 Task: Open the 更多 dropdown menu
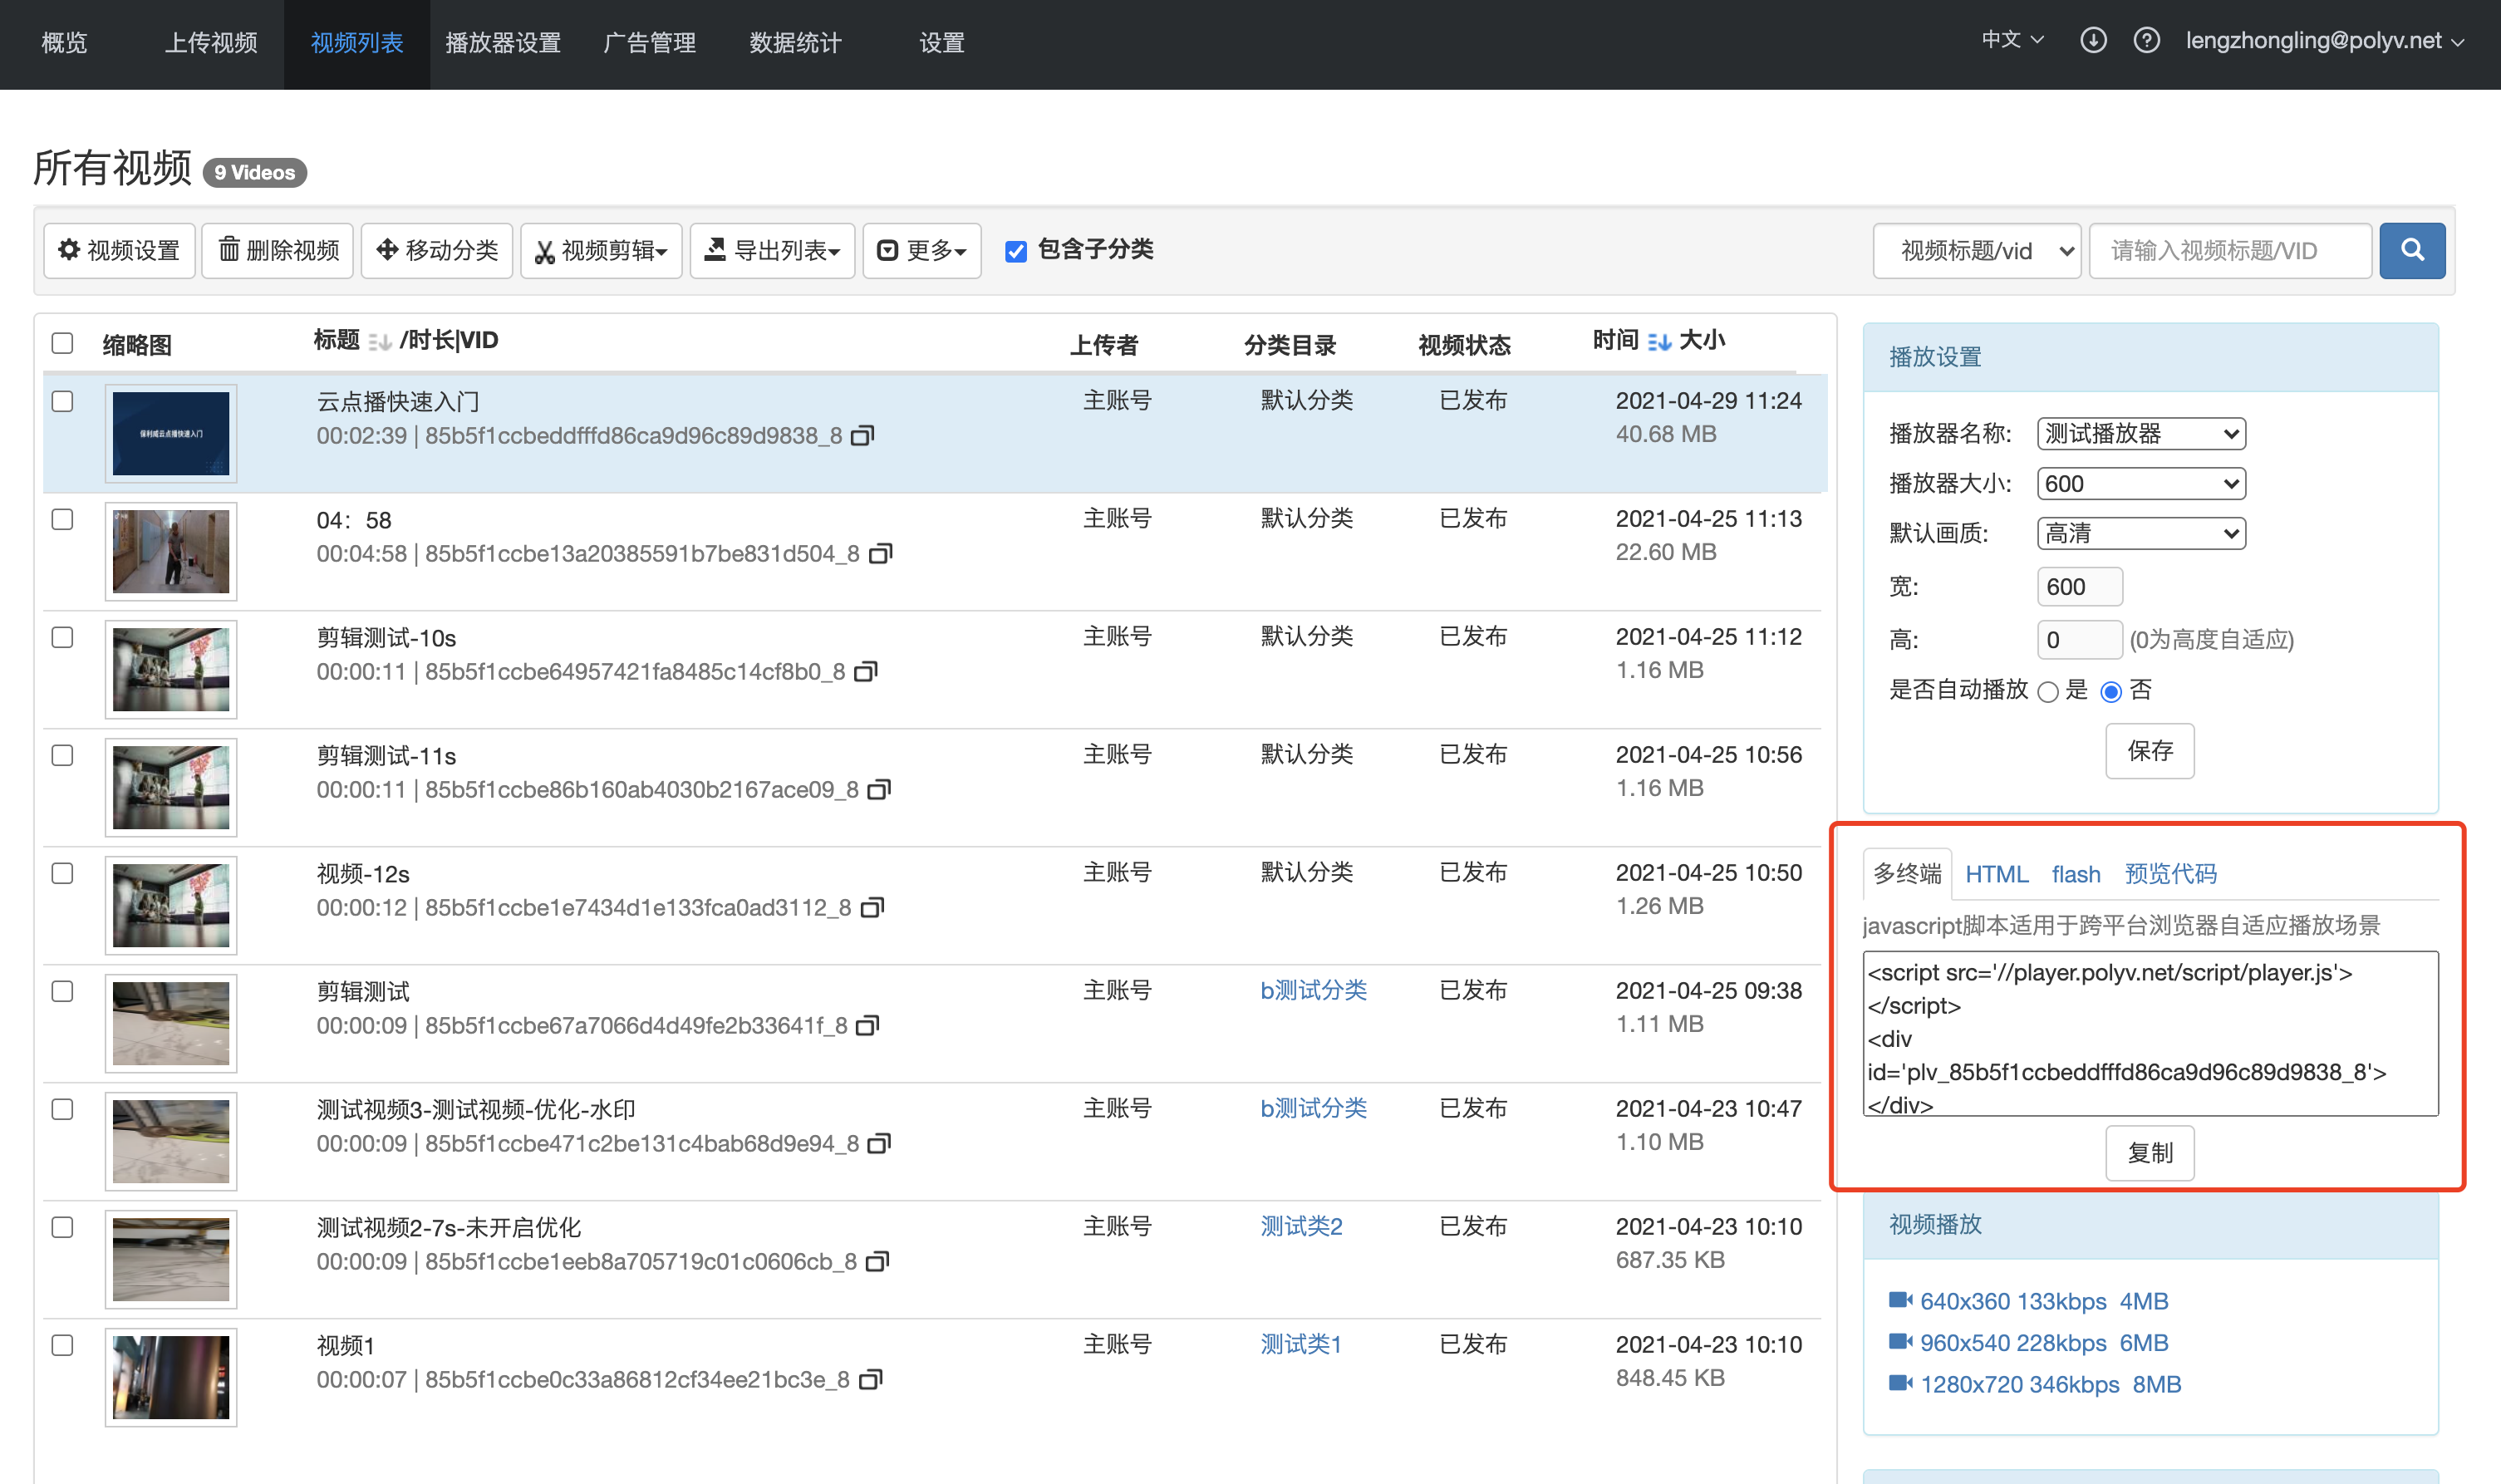(921, 250)
